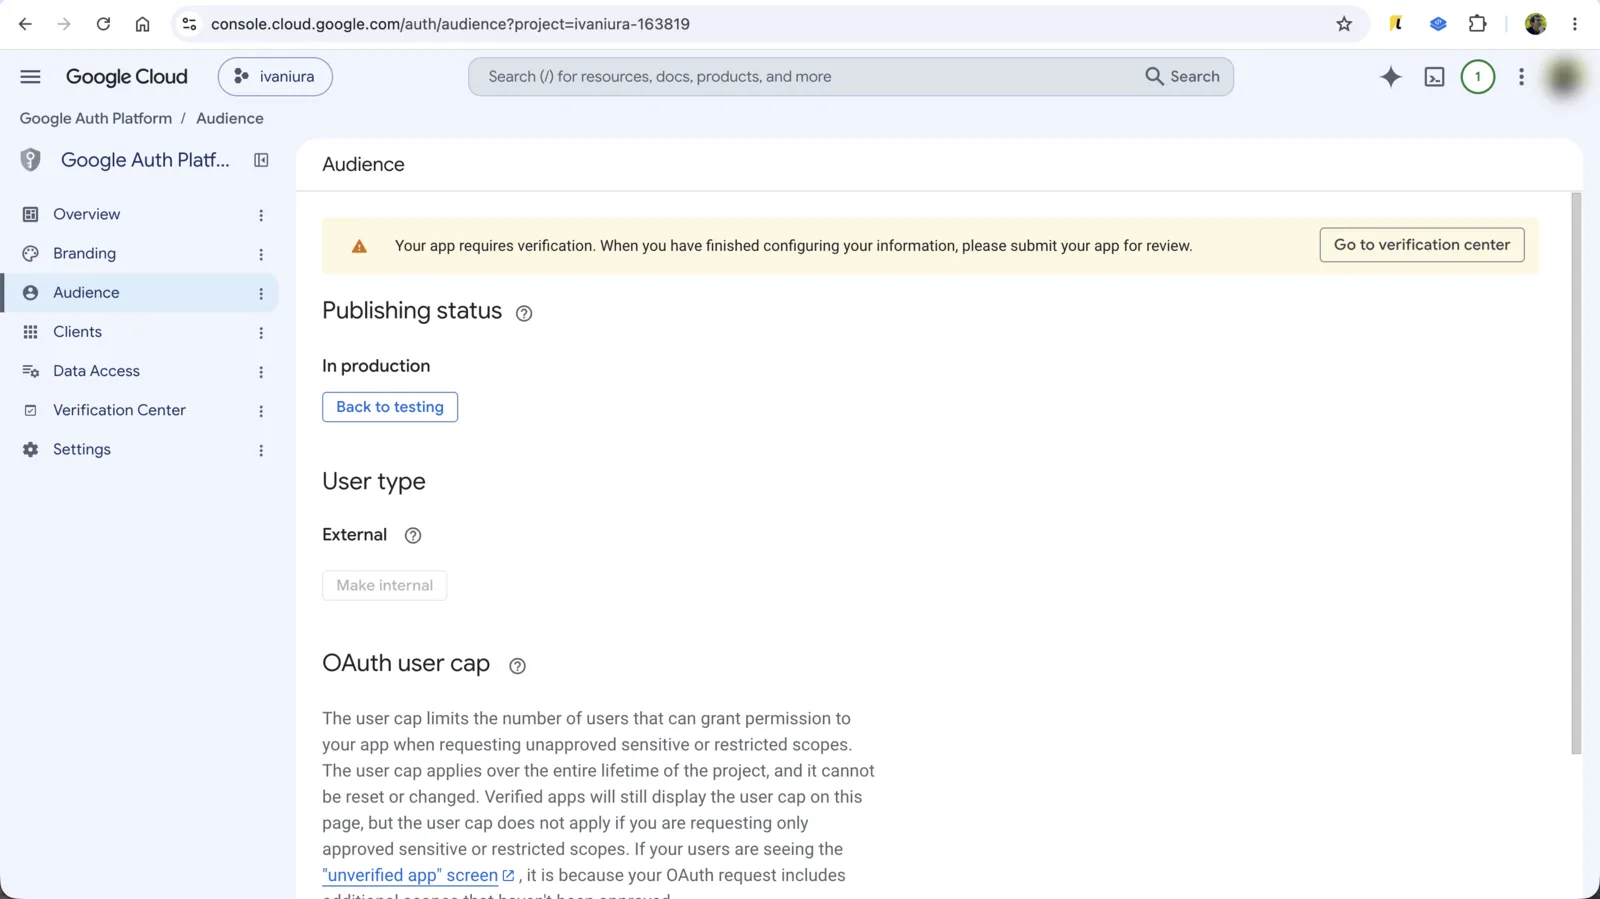The height and width of the screenshot is (899, 1600).
Task: Click the Google Cloud logo
Action: [127, 77]
